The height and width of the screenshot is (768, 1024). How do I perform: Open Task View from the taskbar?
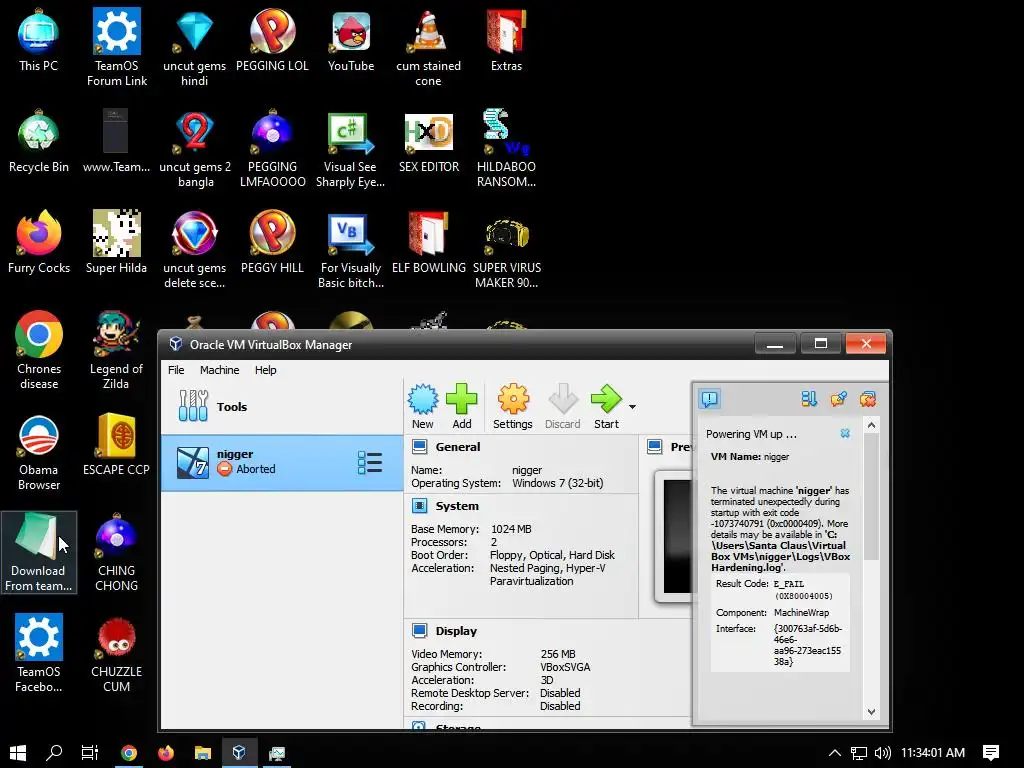pos(89,753)
